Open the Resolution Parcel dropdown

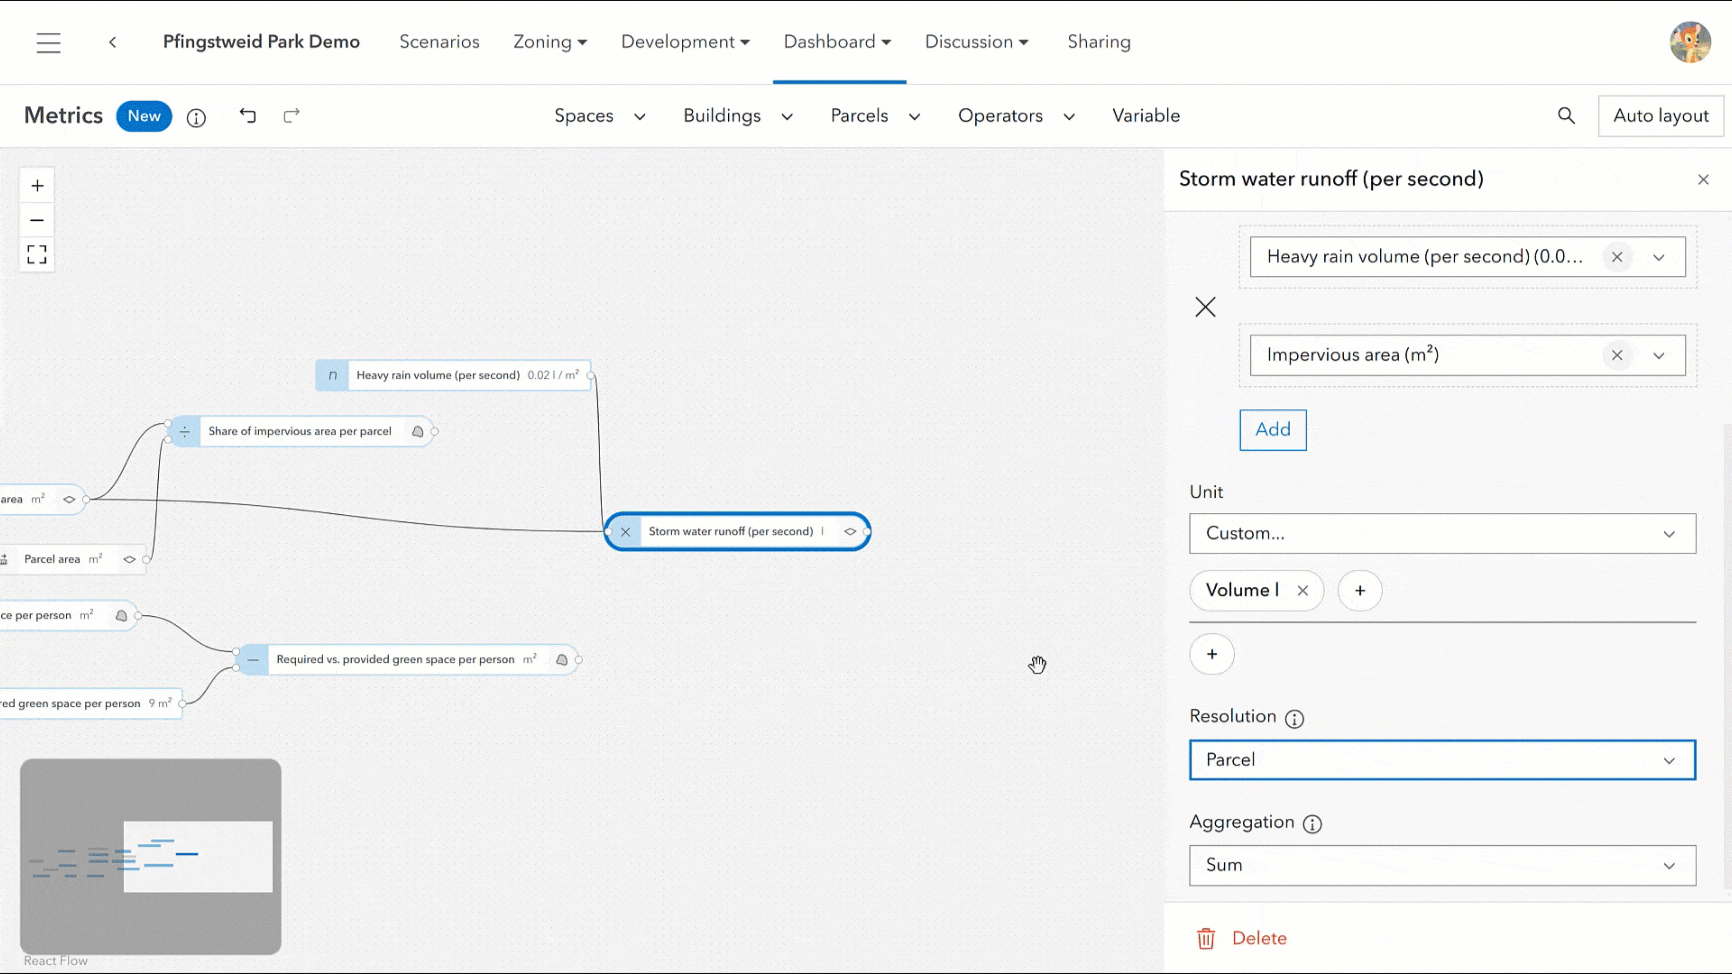1442,760
